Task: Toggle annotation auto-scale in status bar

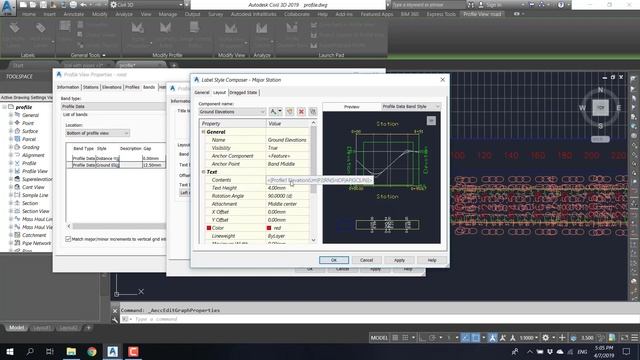Action: click(x=503, y=338)
